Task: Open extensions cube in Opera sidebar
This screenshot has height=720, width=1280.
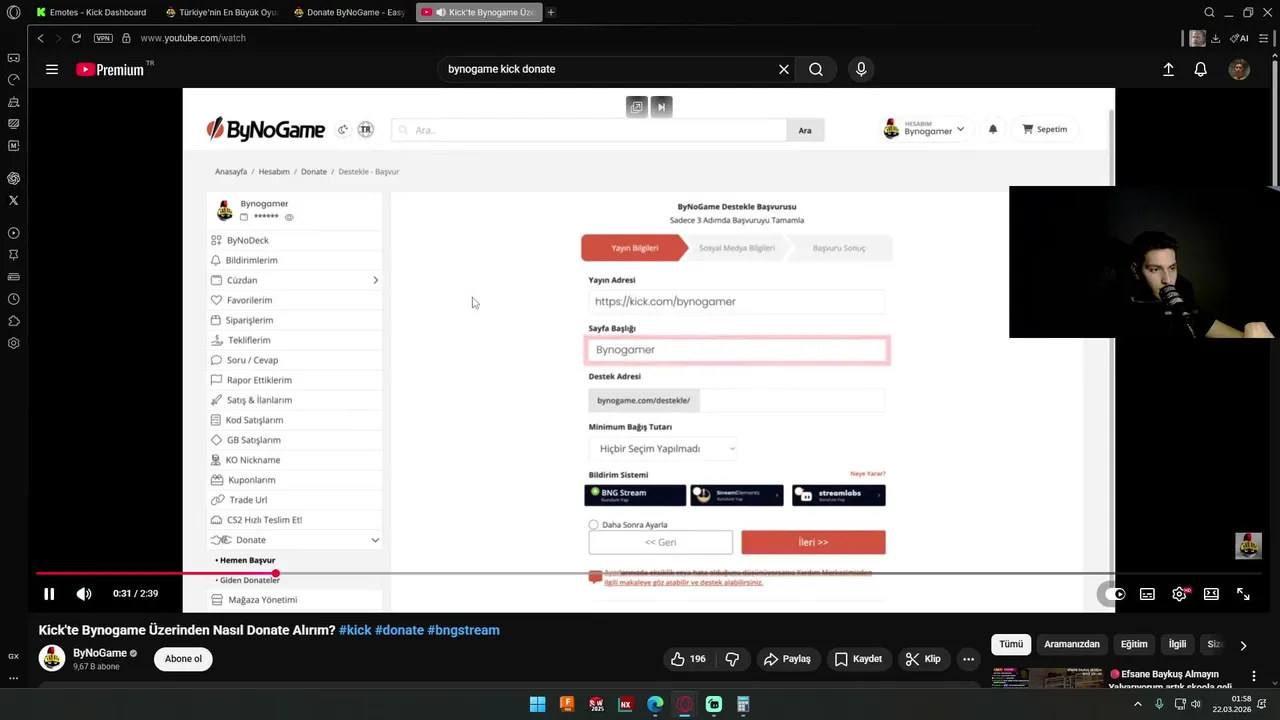Action: (x=13, y=321)
